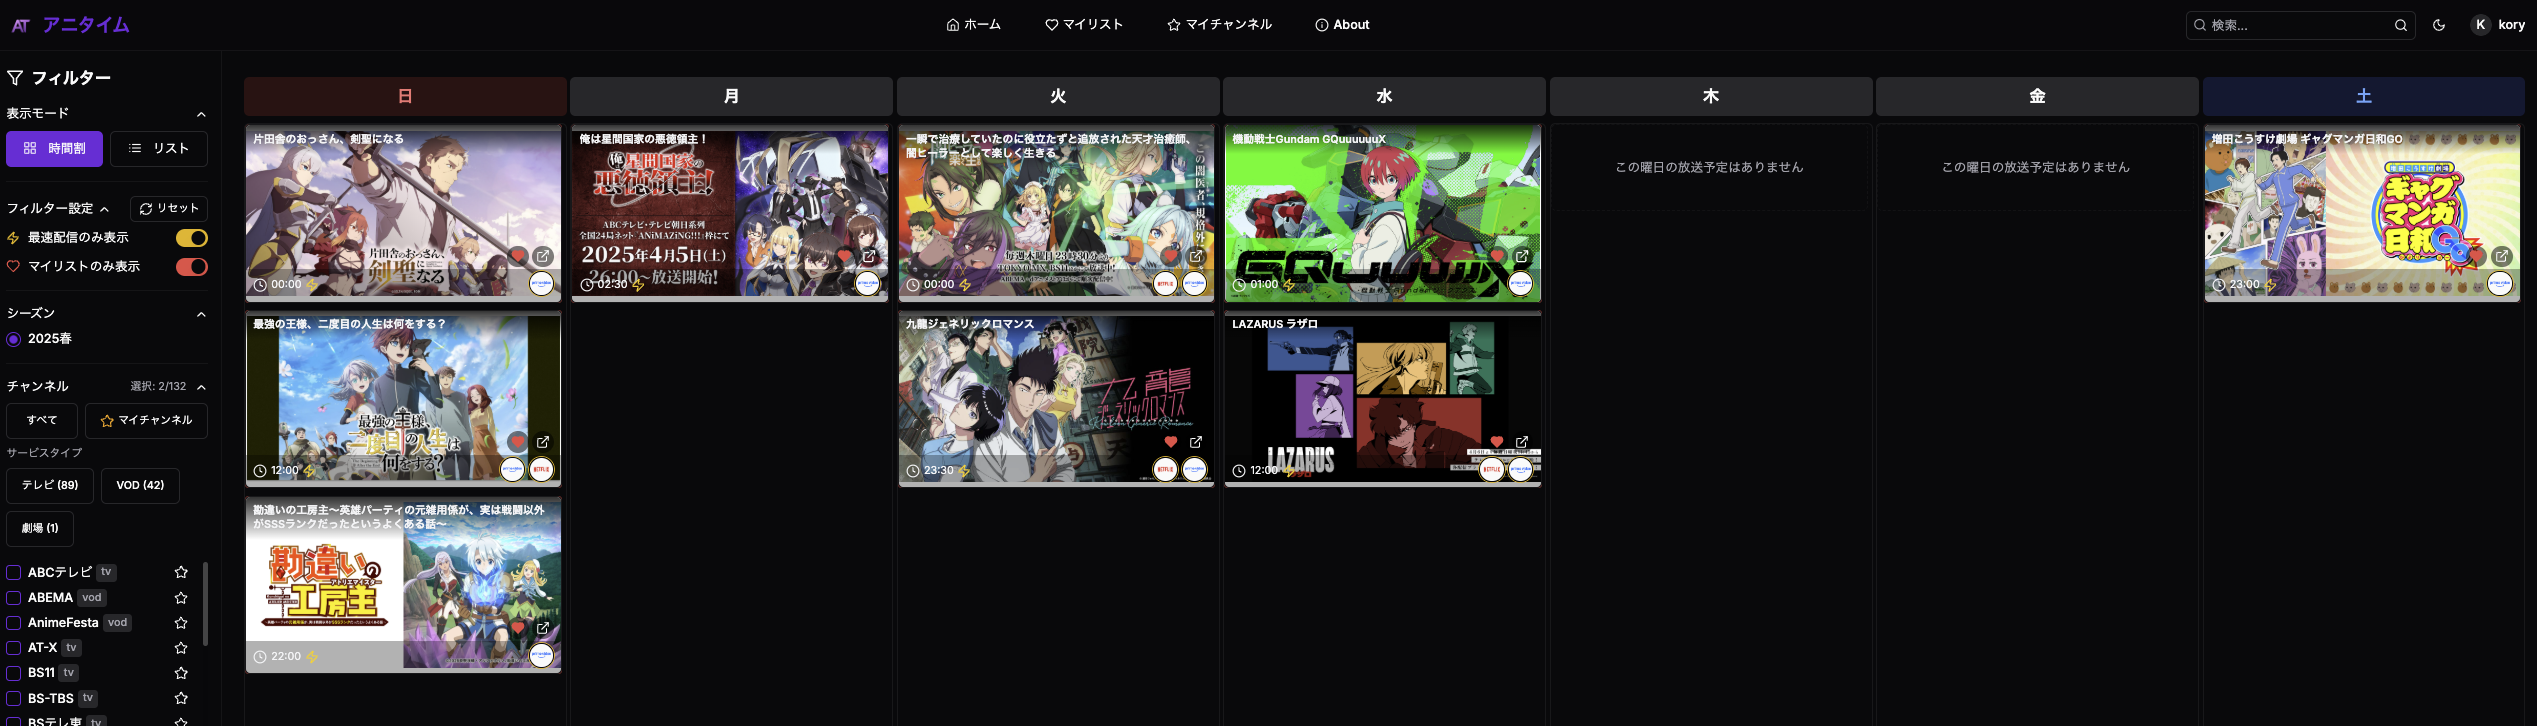
Task: Open マイリスト in top navigation
Action: [x=1084, y=25]
